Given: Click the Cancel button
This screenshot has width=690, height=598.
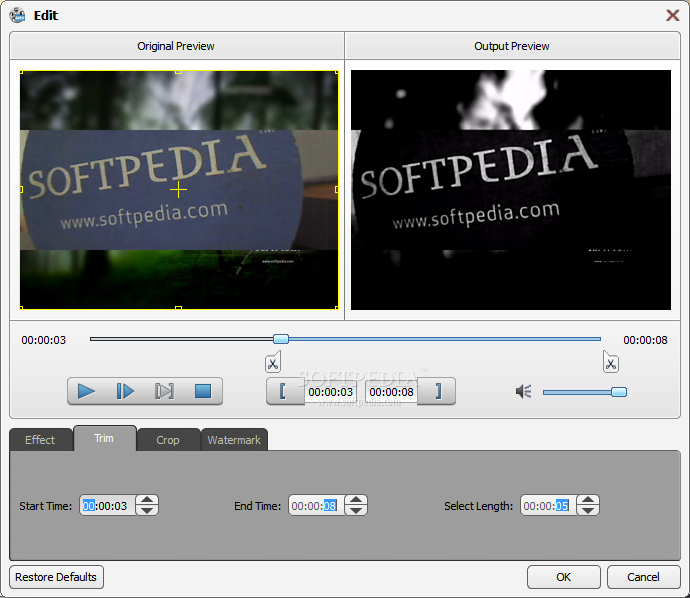Looking at the screenshot, I should pyautogui.click(x=643, y=577).
